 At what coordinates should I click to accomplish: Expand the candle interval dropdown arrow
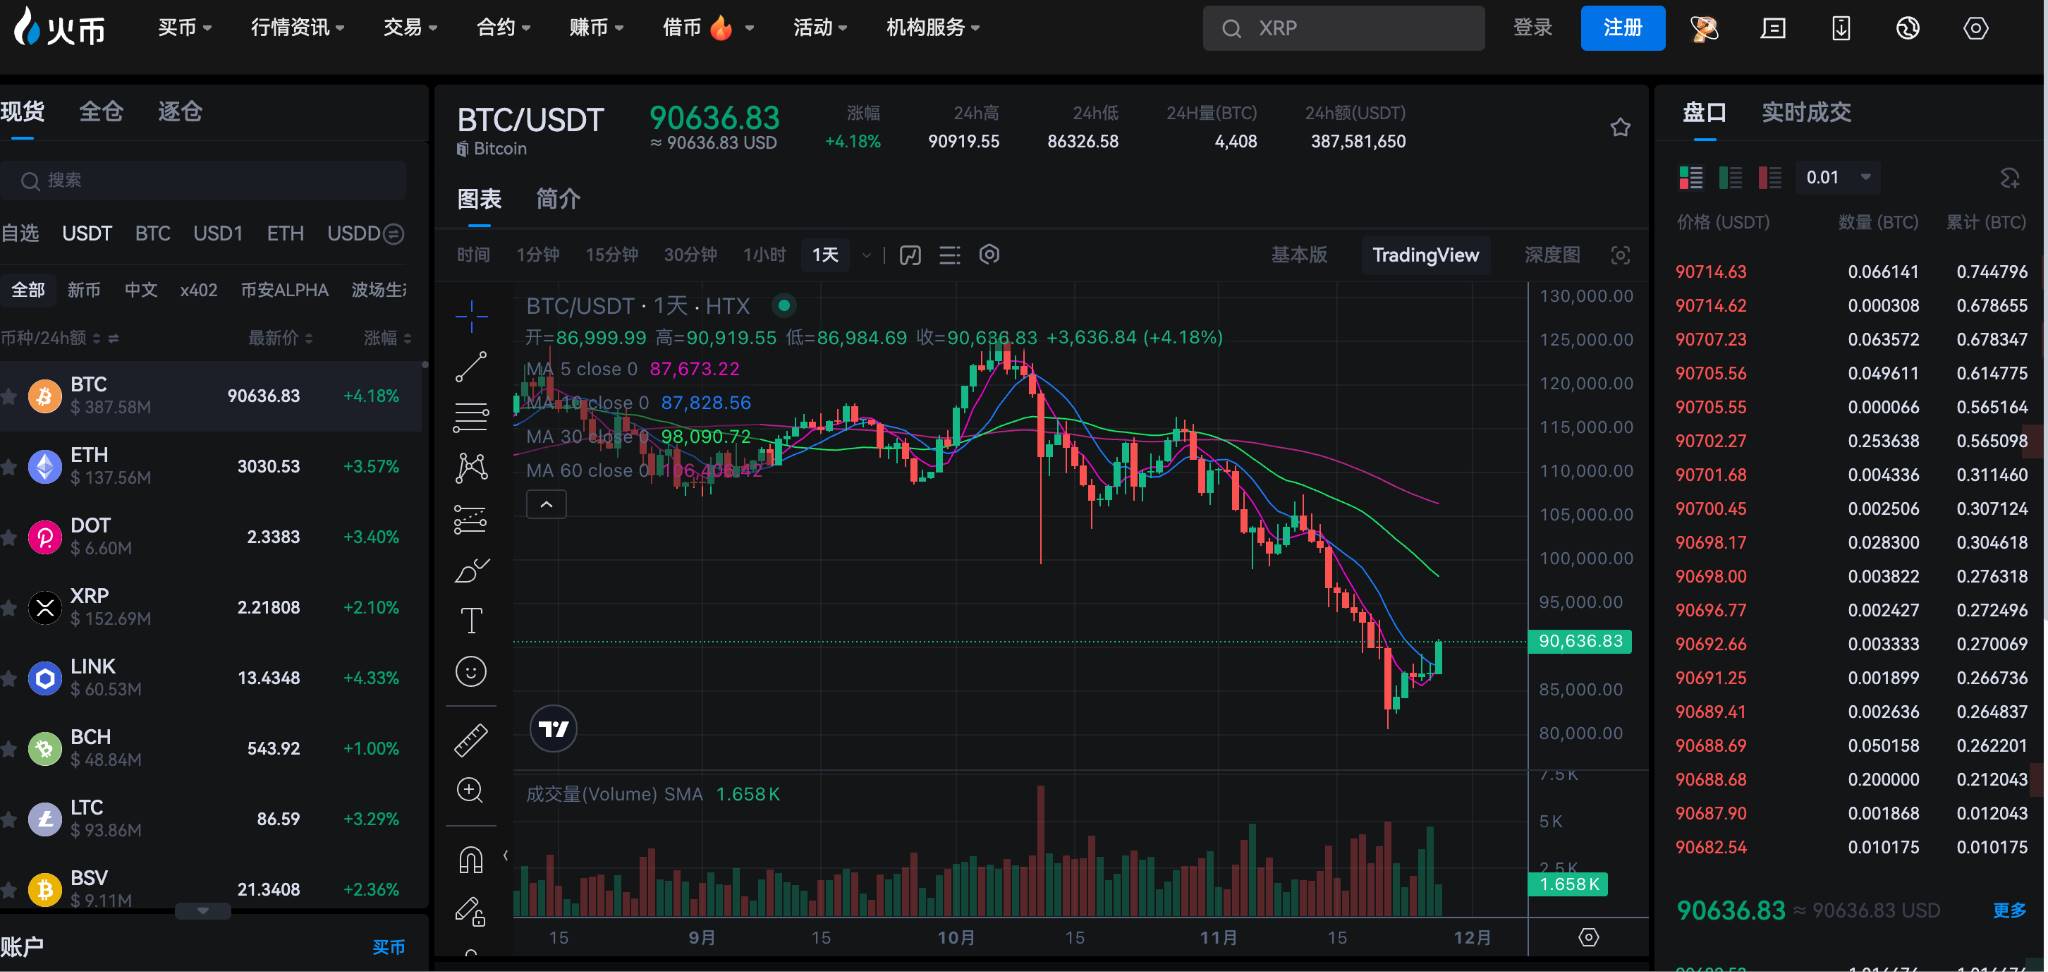click(x=864, y=255)
